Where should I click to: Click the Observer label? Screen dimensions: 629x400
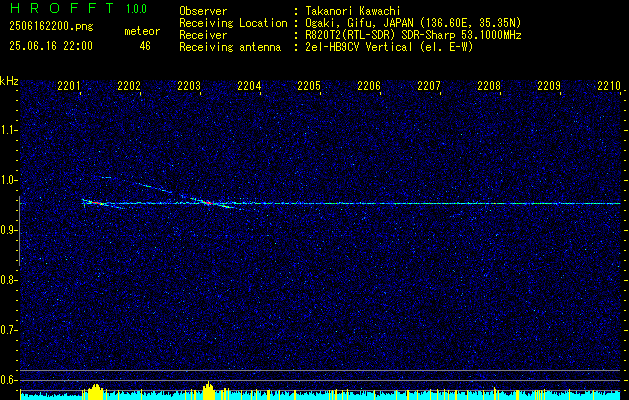point(203,11)
